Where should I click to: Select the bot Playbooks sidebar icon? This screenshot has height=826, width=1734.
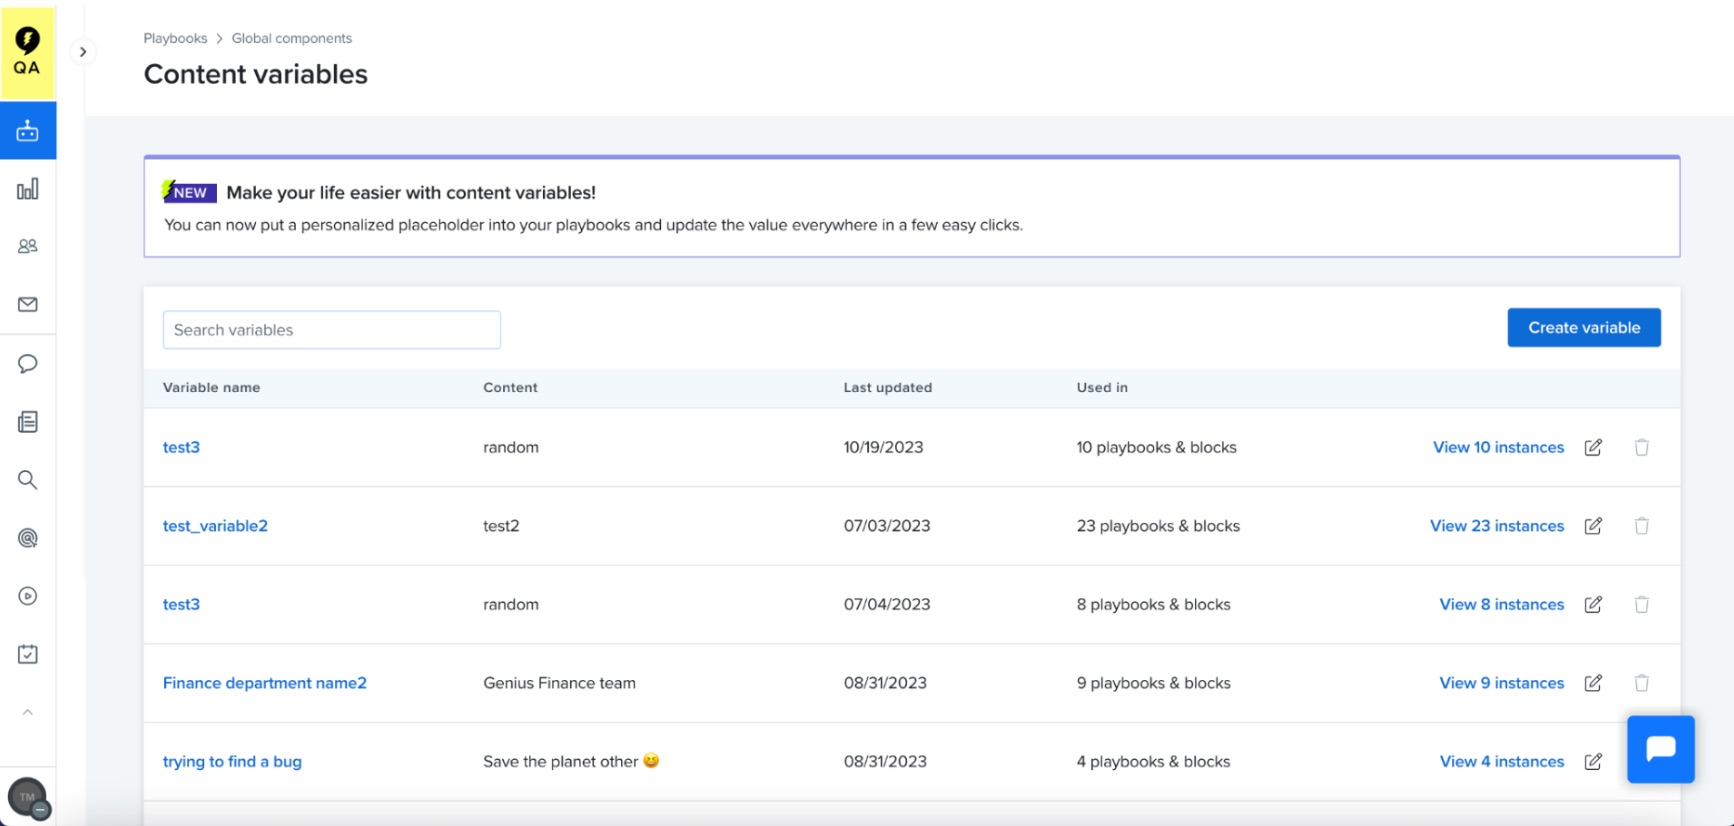coord(28,131)
